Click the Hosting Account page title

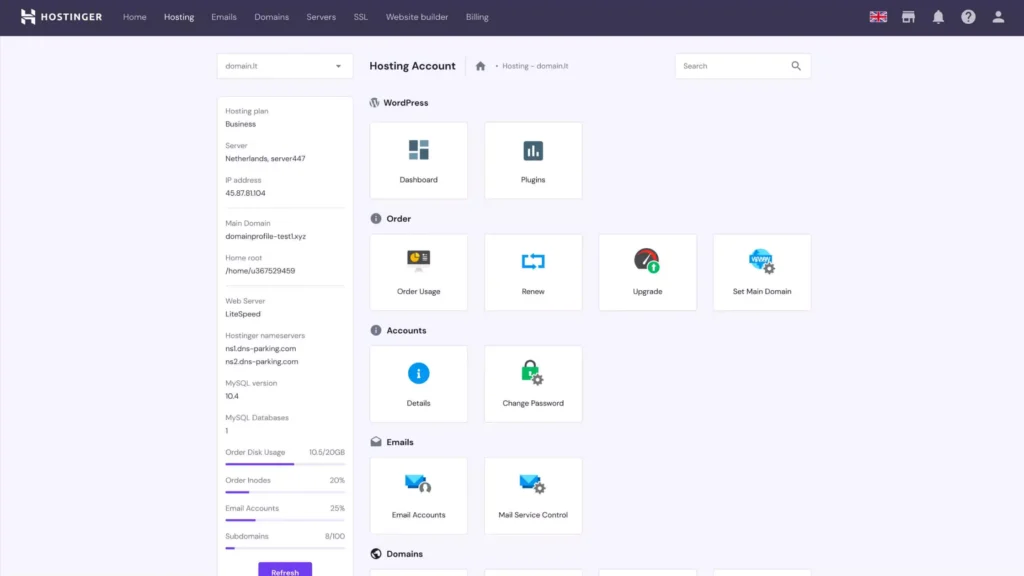412,66
